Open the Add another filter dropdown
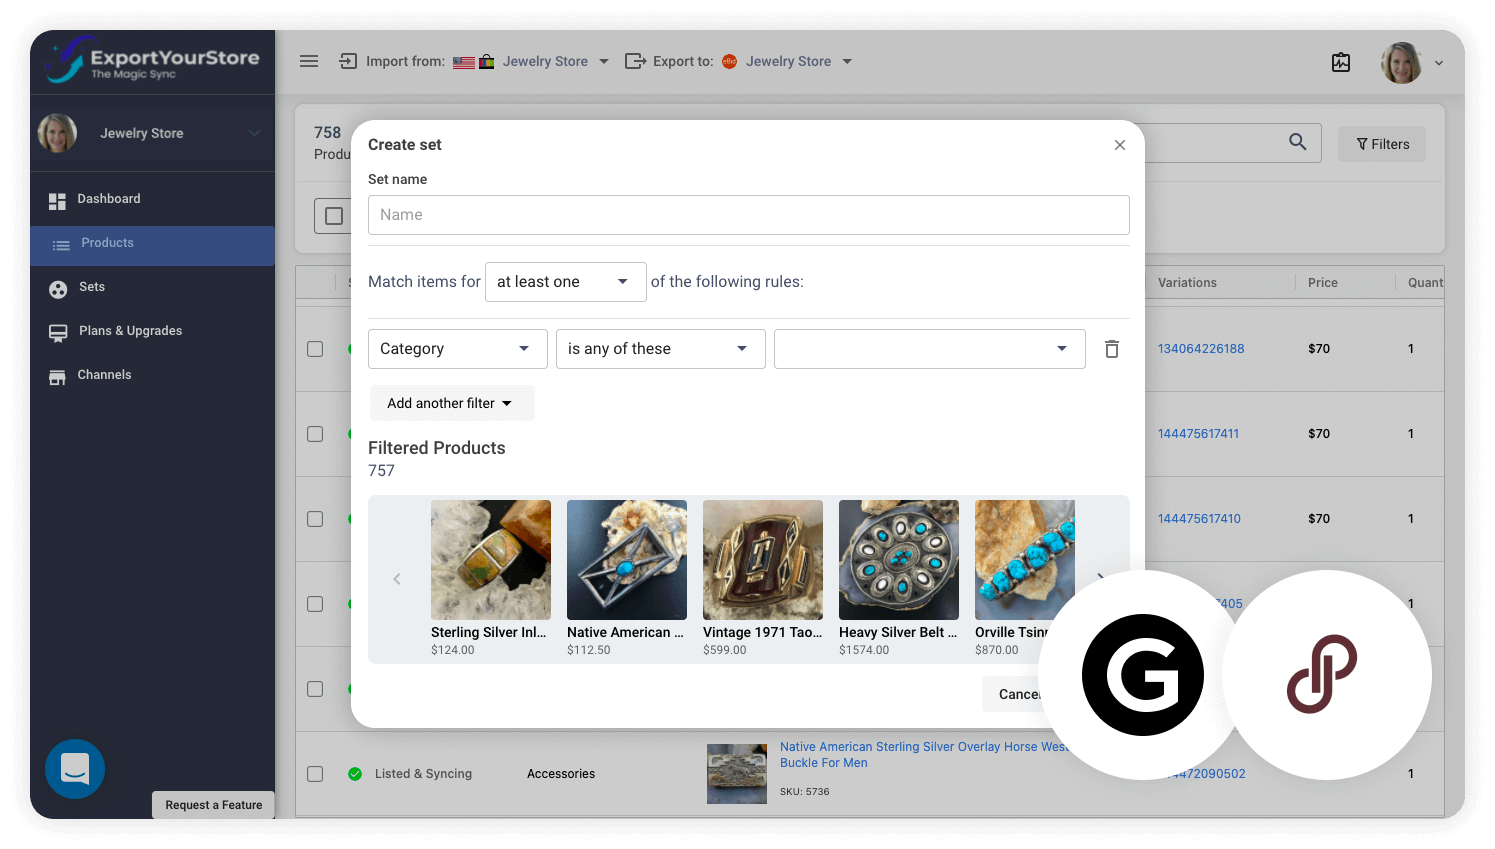The image size is (1495, 849). pyautogui.click(x=452, y=403)
